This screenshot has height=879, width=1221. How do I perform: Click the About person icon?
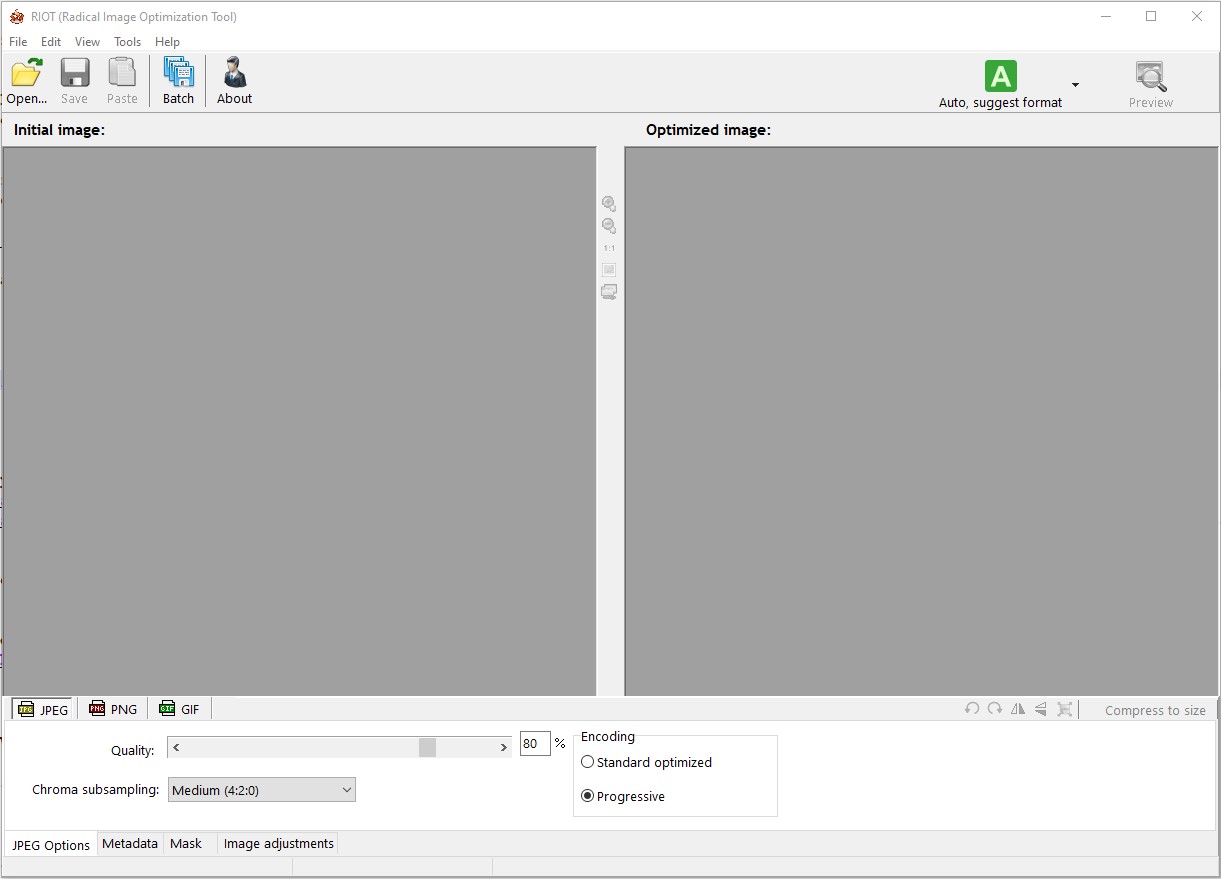click(234, 74)
